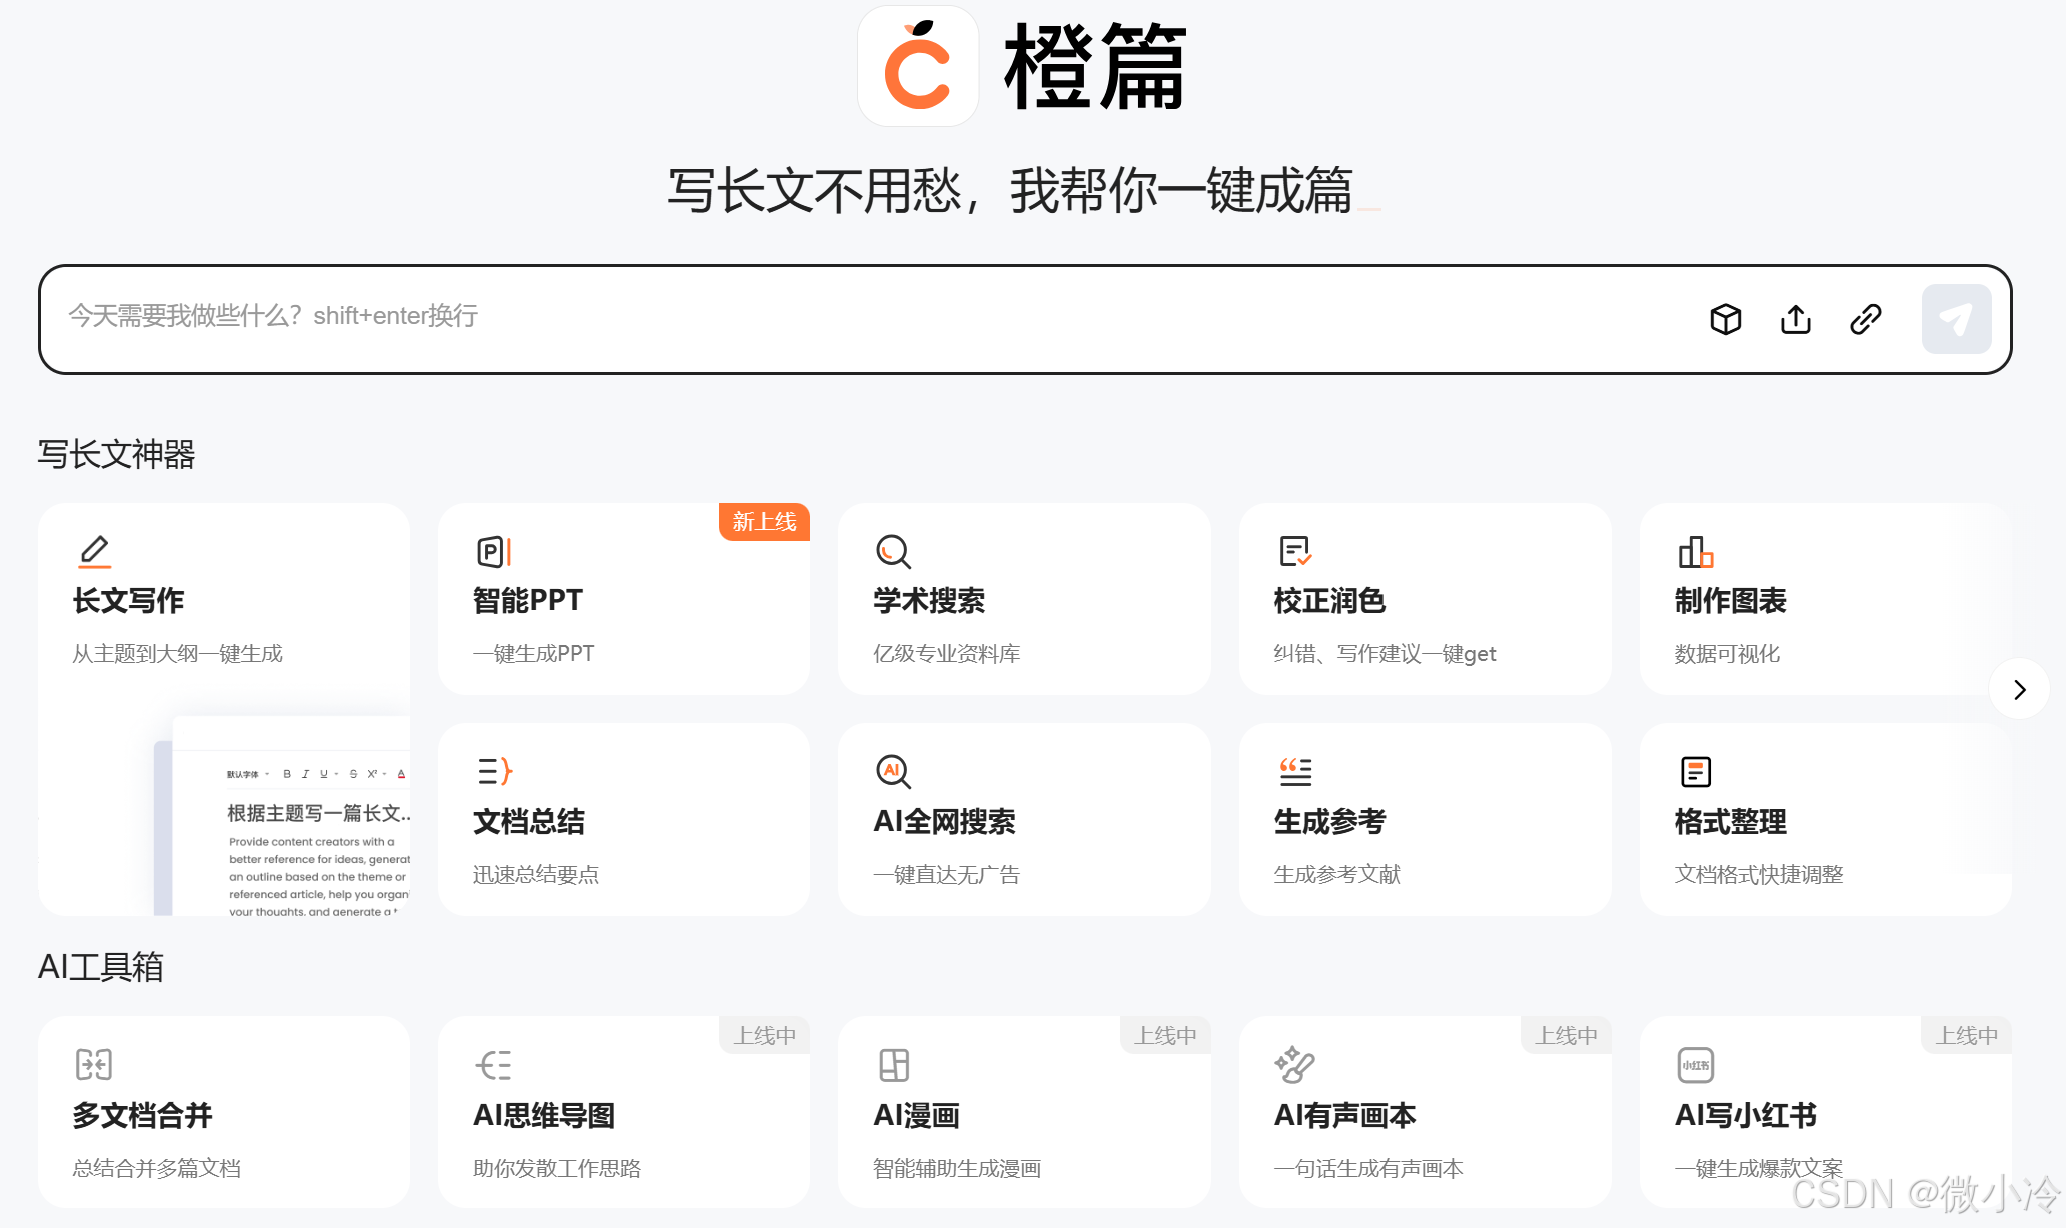
Task: Click the 制作图表 bar chart icon
Action: [1695, 551]
